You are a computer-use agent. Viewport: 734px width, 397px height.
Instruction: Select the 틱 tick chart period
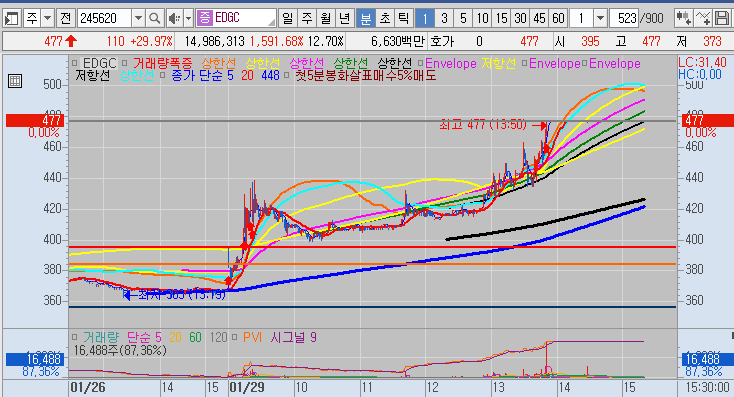coord(403,18)
